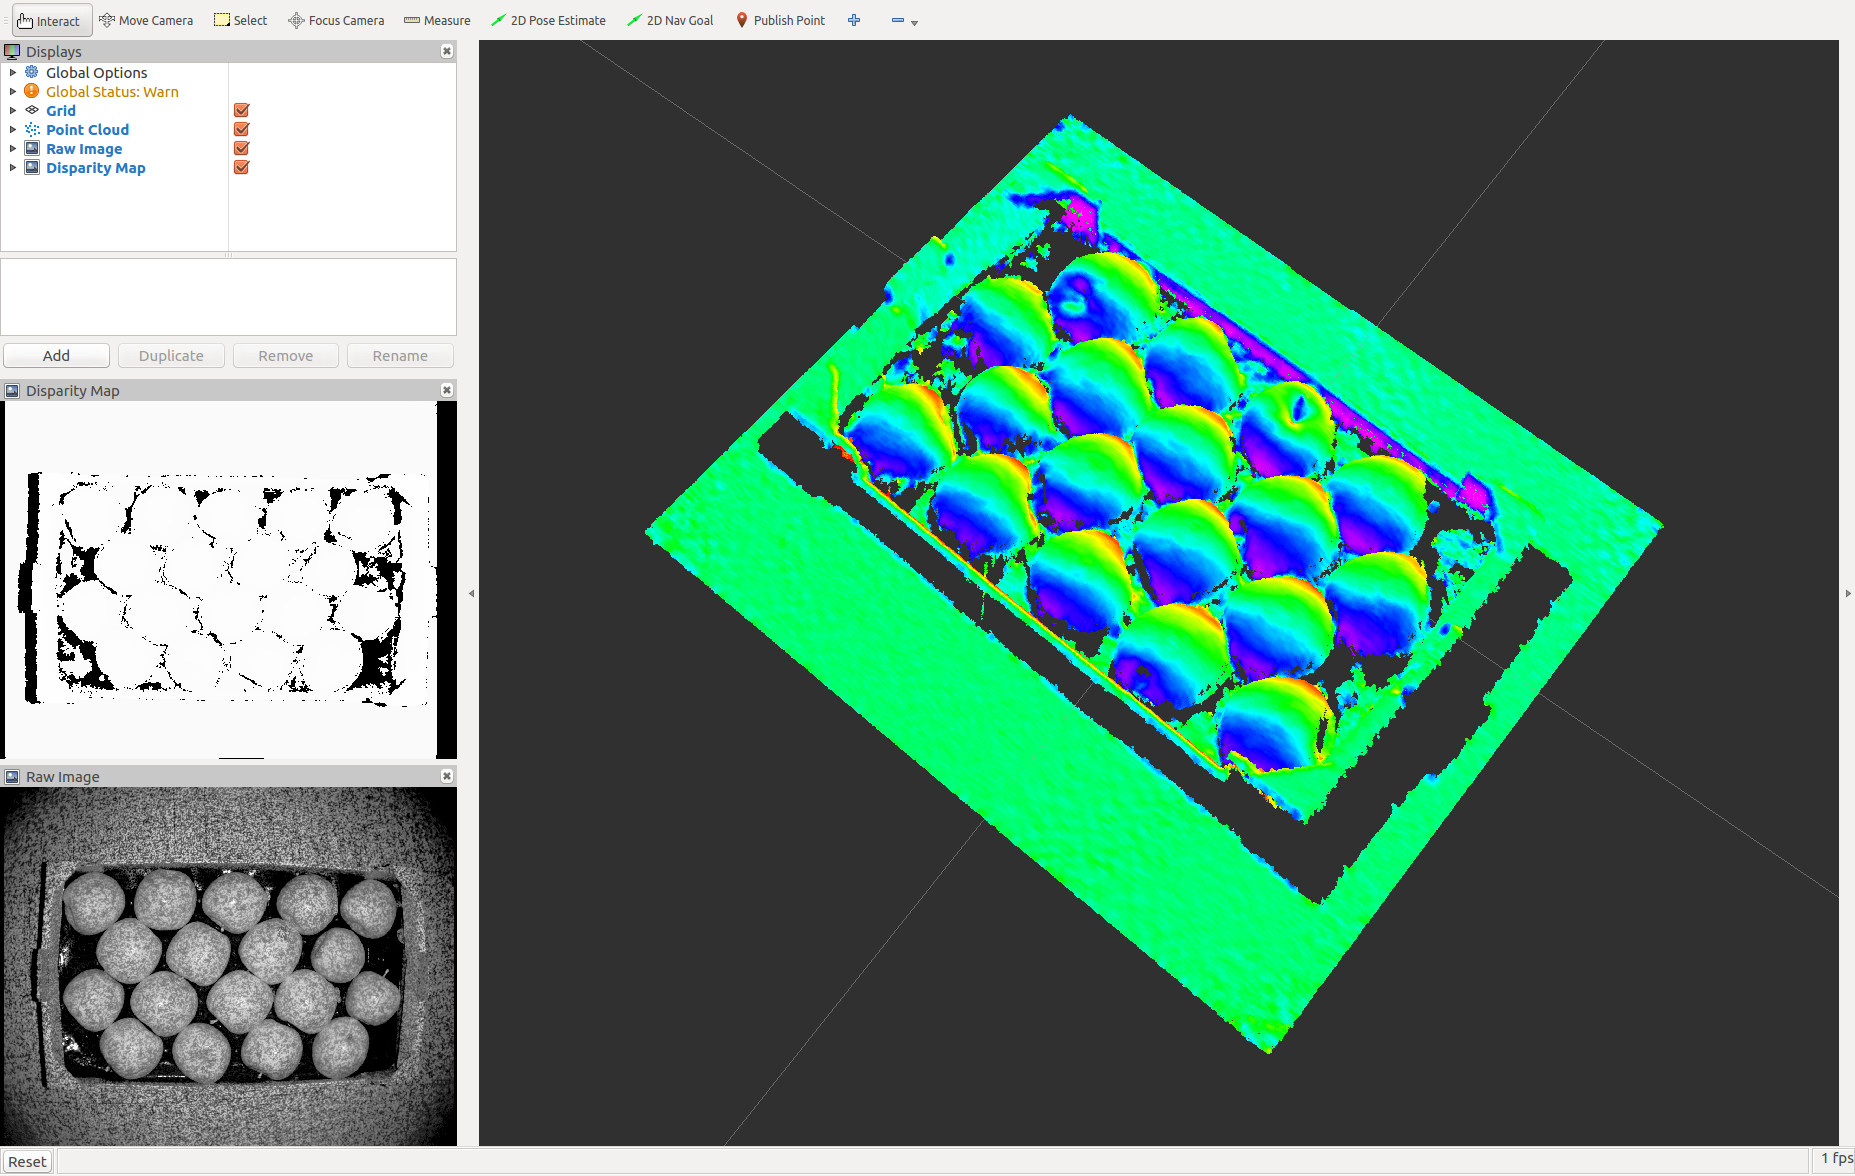Click the Publish Point tool
Screen dimensions: 1855x1176
coord(780,20)
